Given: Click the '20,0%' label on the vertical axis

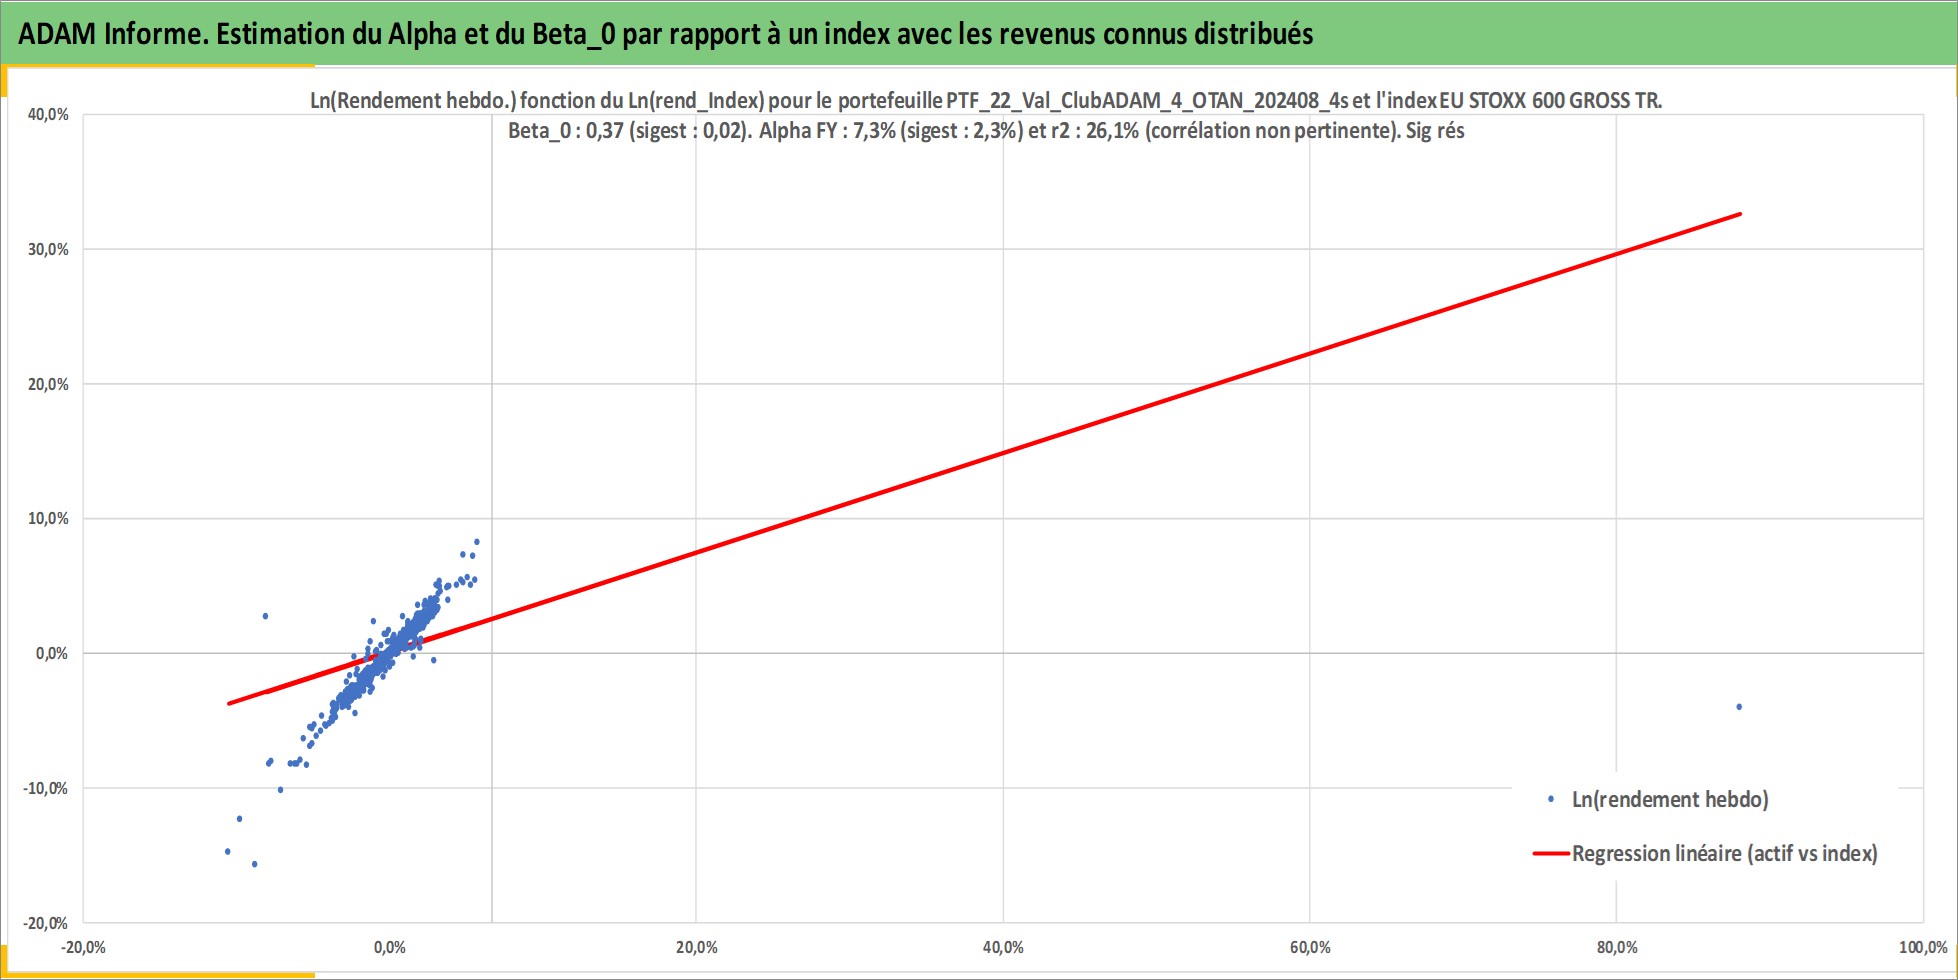Looking at the screenshot, I should coord(48,385).
